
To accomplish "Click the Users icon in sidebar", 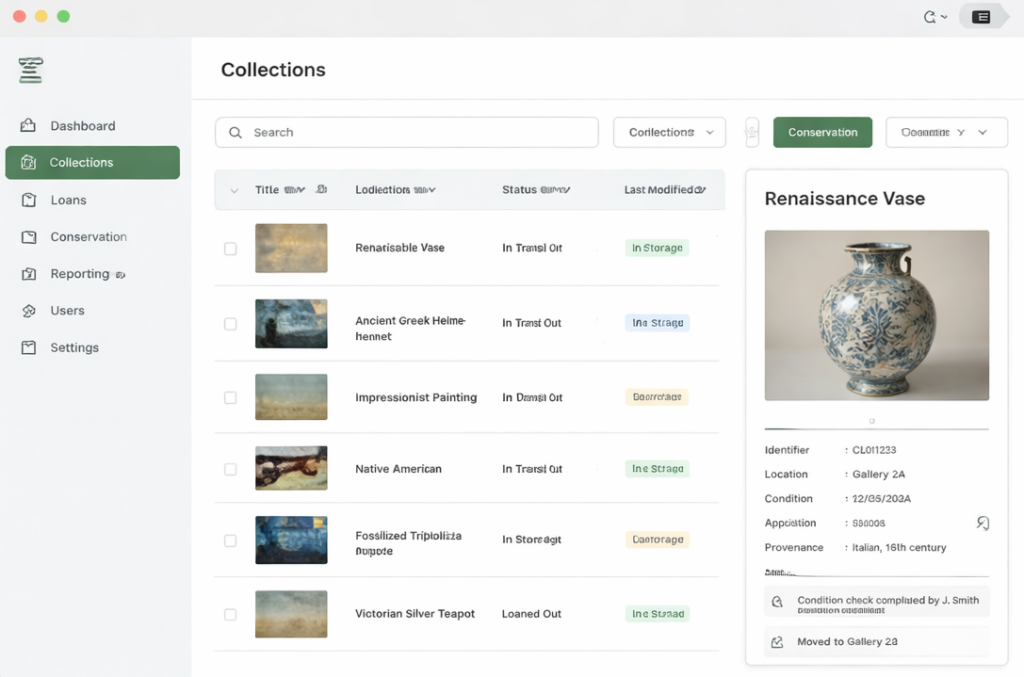I will (29, 311).
